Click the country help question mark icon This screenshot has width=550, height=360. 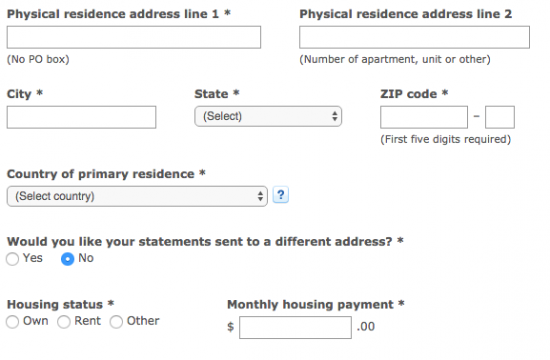click(x=281, y=195)
